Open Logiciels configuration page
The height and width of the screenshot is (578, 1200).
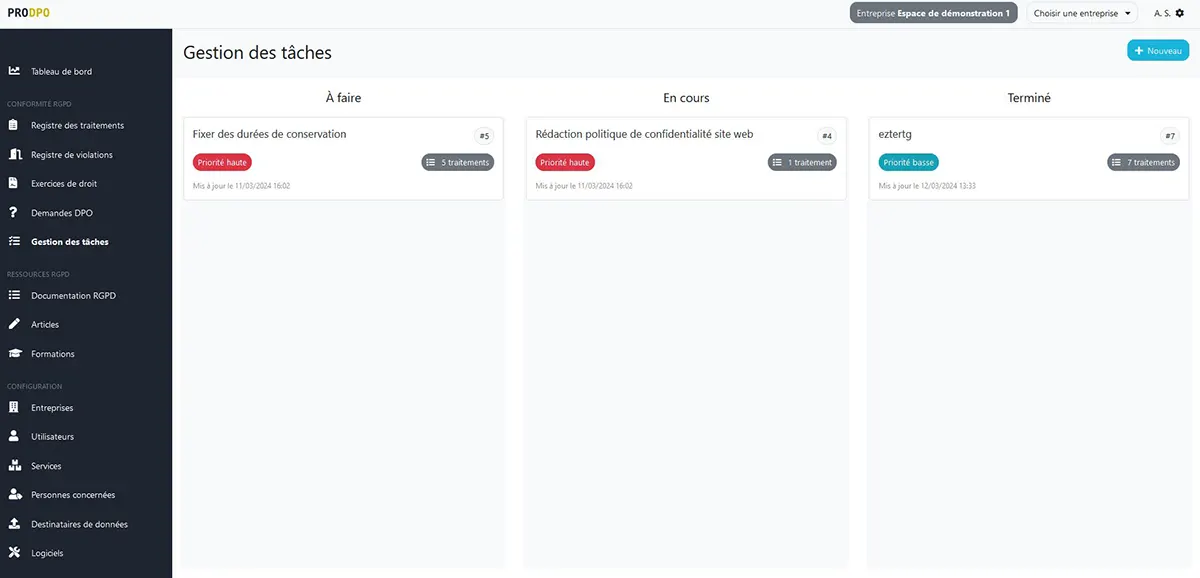point(47,553)
